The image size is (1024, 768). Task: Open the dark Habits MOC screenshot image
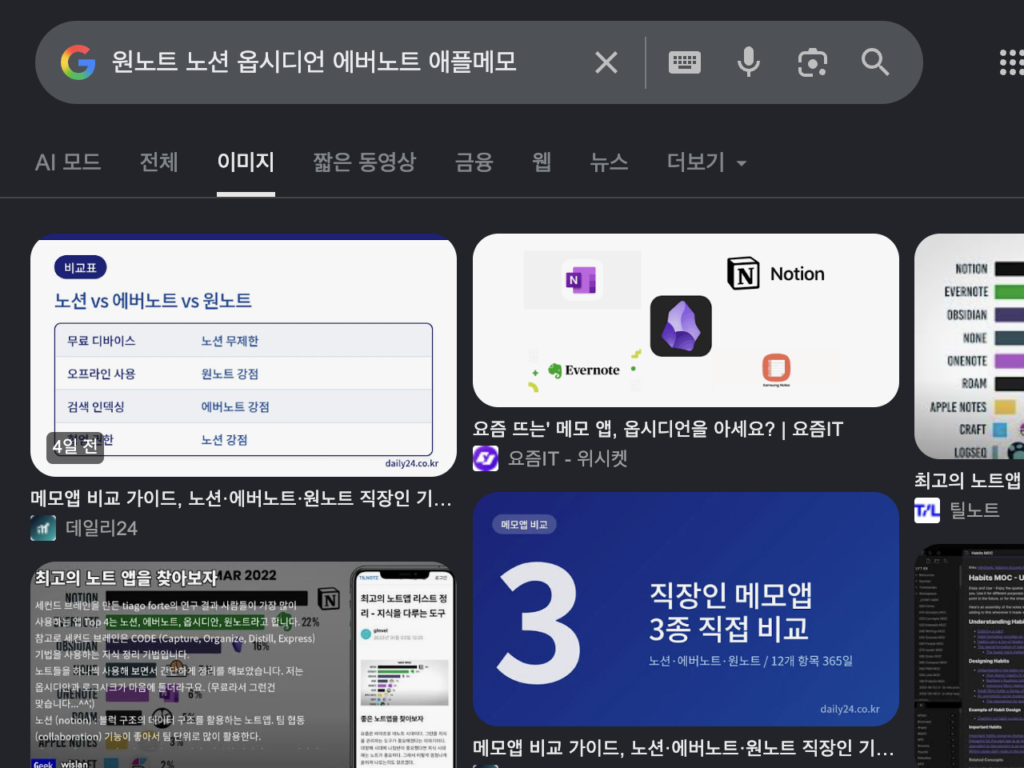click(969, 656)
